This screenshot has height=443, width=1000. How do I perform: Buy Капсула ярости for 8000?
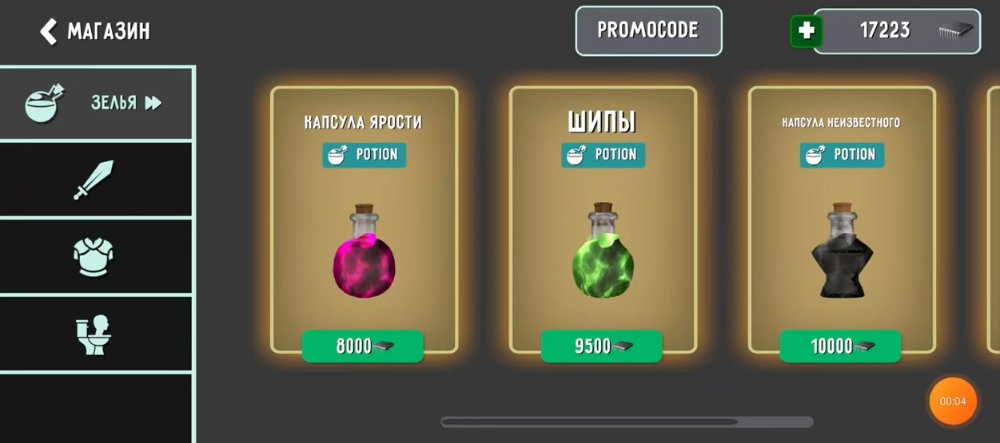(363, 346)
